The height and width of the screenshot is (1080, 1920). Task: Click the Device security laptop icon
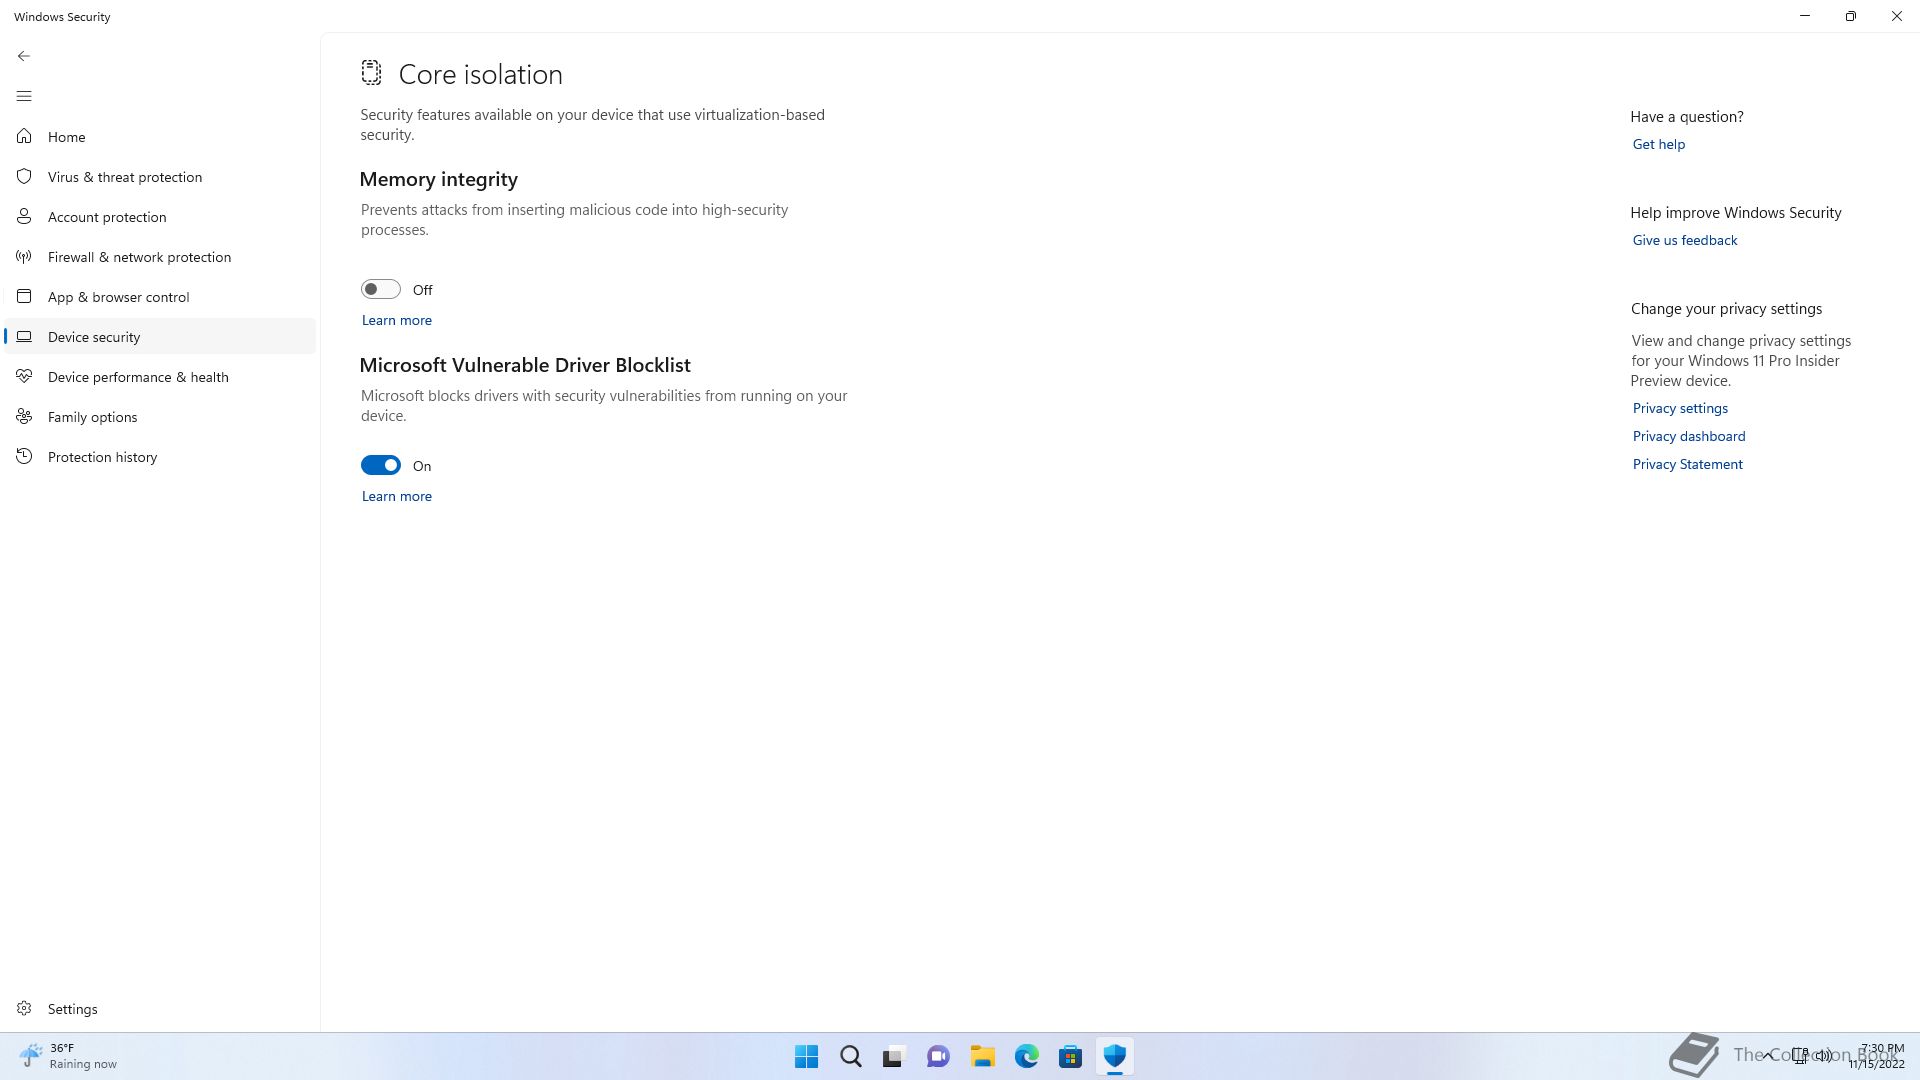coord(24,336)
